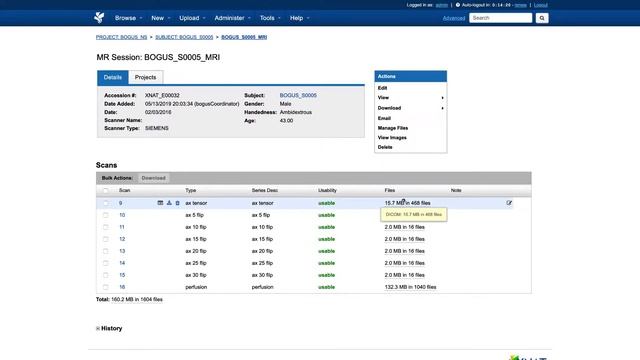Image resolution: width=640 pixels, height=360 pixels.
Task: Click the Advanced search link
Action: (x=454, y=18)
